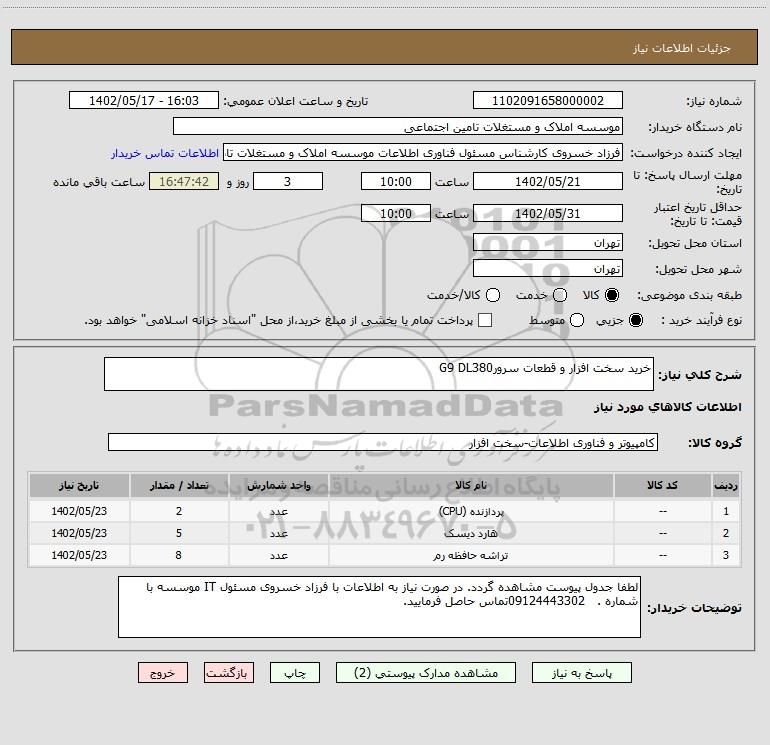Click the goods group field سخت افزار
Viewport: 770px width, 745px height.
pos(383,442)
